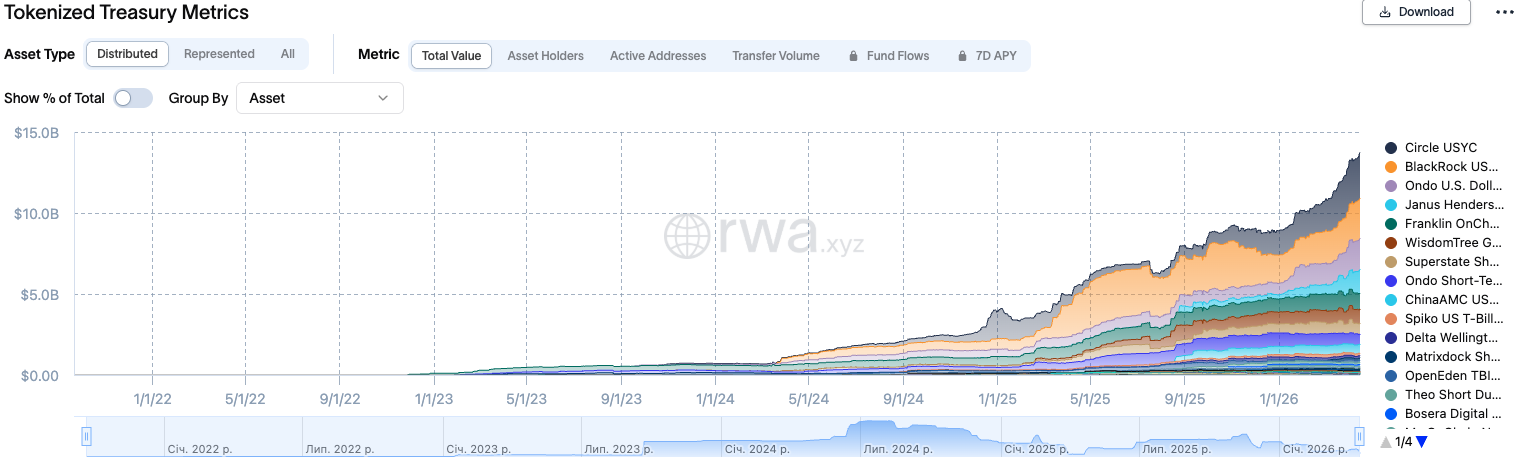Switch metric to Asset Holders
Screen dimensions: 1522x475
(x=545, y=56)
